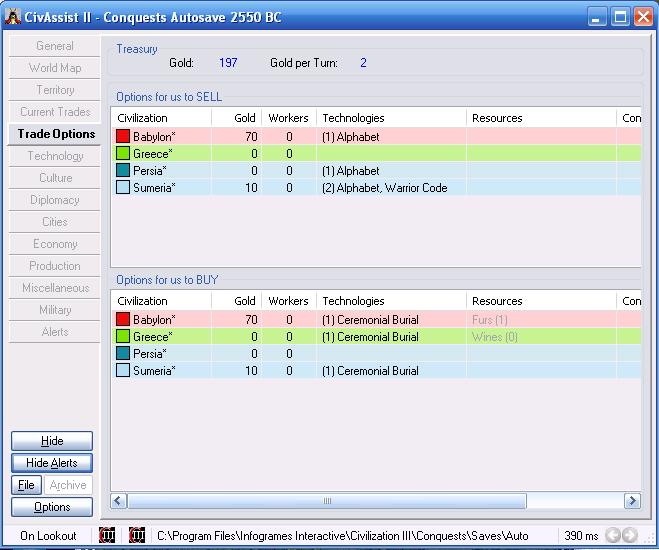The image size is (659, 550).
Task: Click Resources column header in BUY list
Action: point(541,301)
